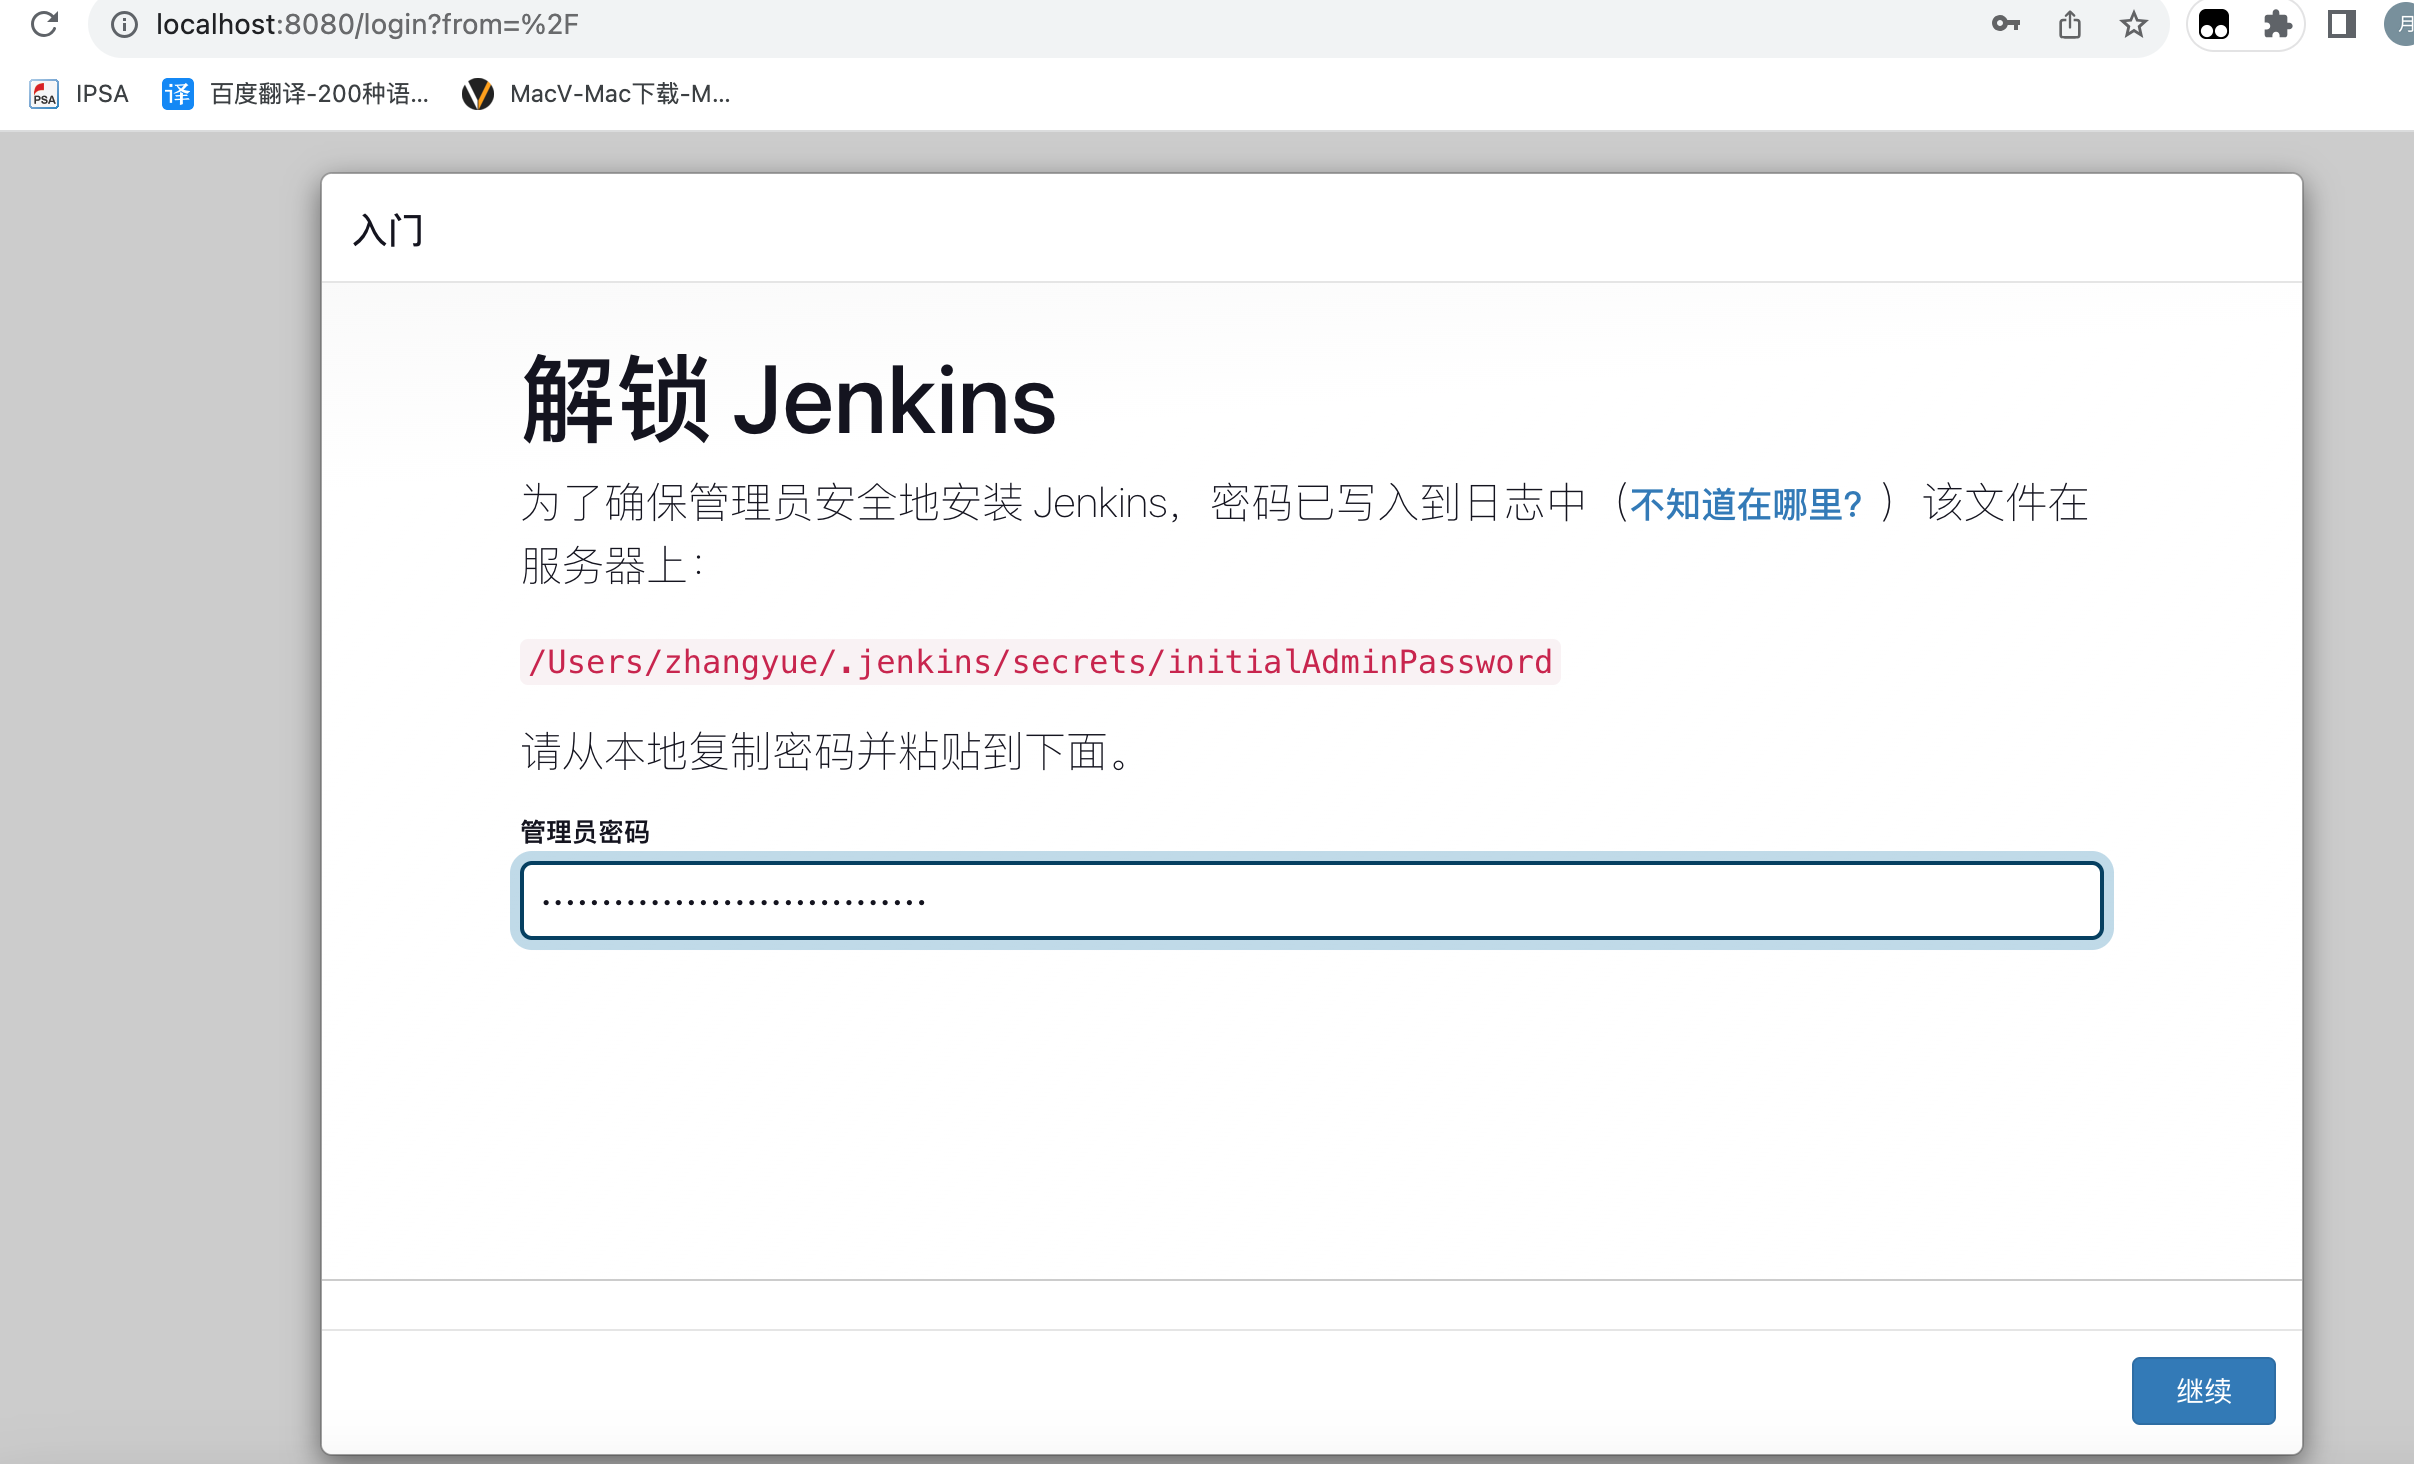This screenshot has width=2414, height=1464.
Task: Click the 入门 dialog header
Action: click(x=388, y=230)
